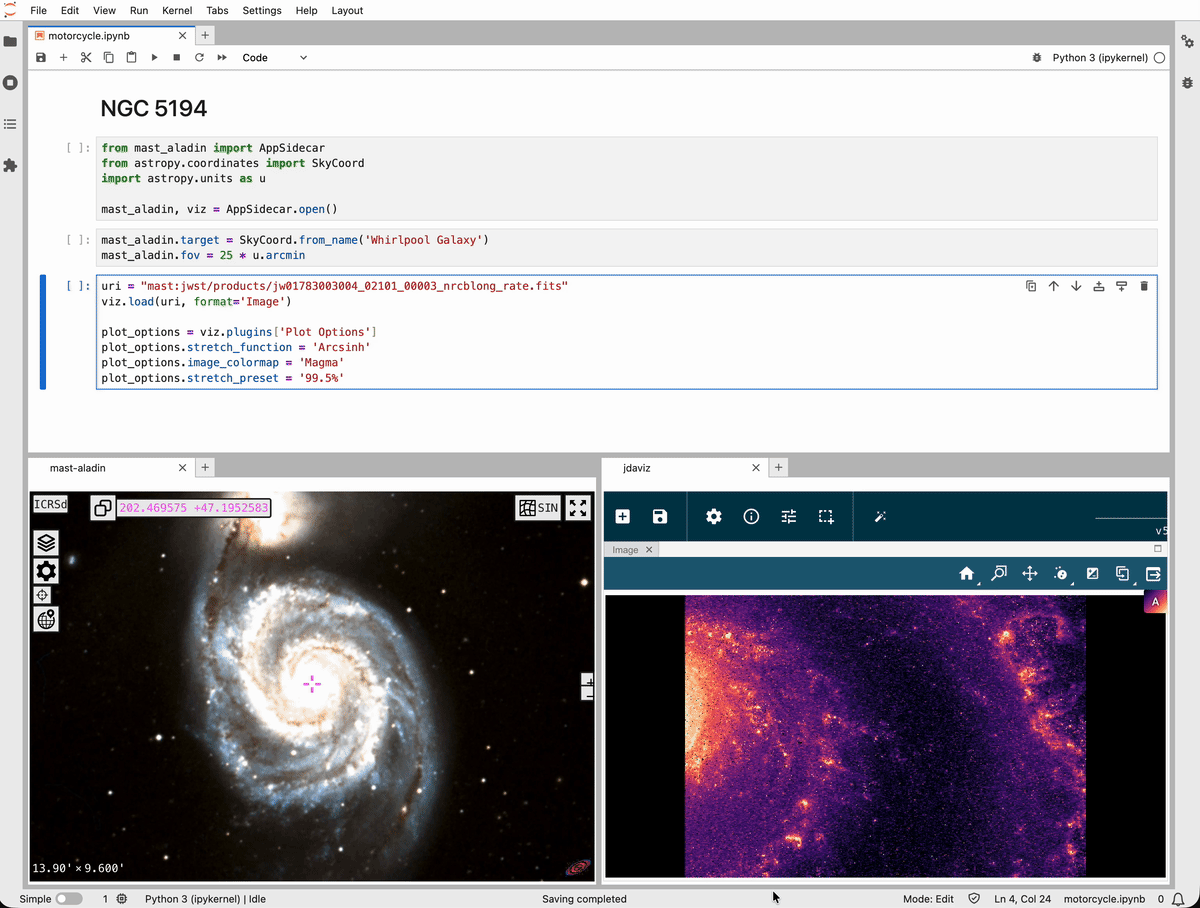Interrupt the kernel with the stop icon
Viewport: 1200px width, 908px height.
coord(177,58)
